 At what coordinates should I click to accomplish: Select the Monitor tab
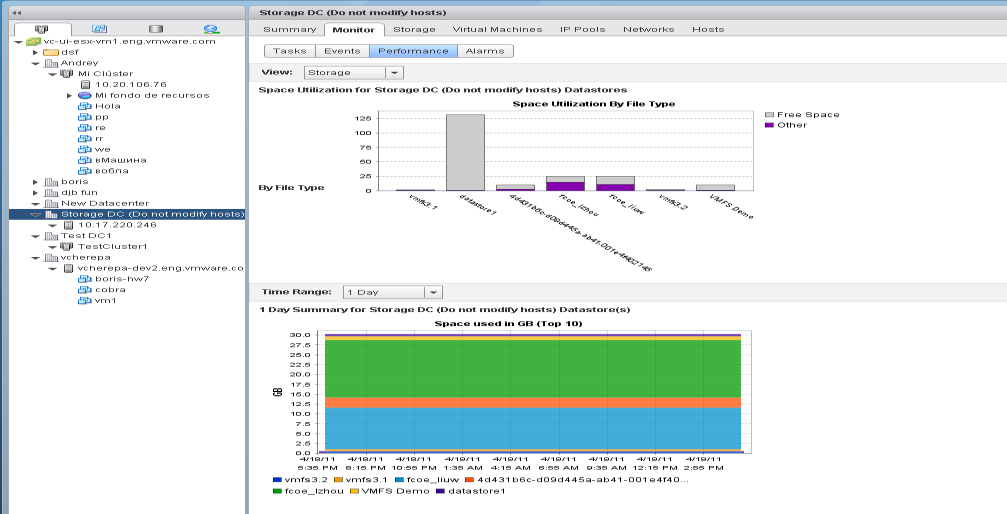click(354, 29)
